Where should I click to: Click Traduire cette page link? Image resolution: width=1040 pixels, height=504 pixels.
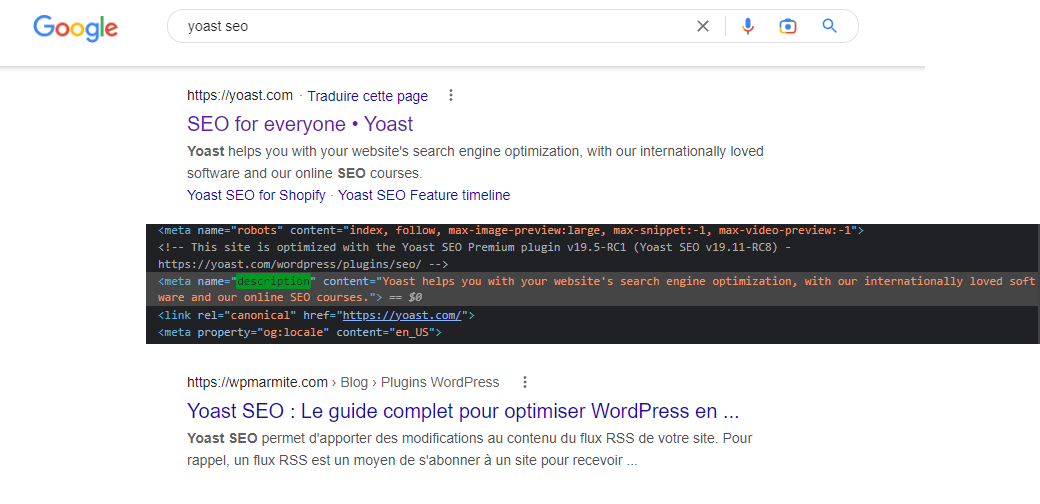pyautogui.click(x=367, y=96)
